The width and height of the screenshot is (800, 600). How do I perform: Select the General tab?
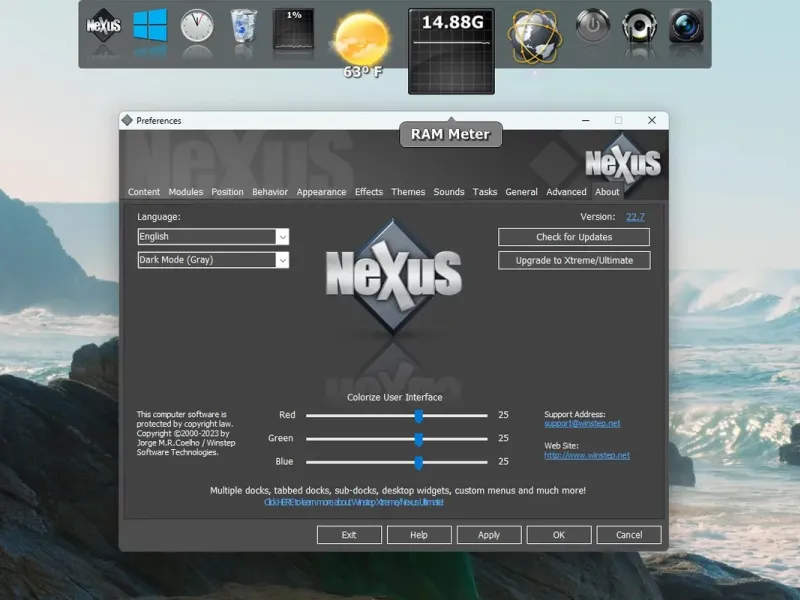tap(521, 192)
